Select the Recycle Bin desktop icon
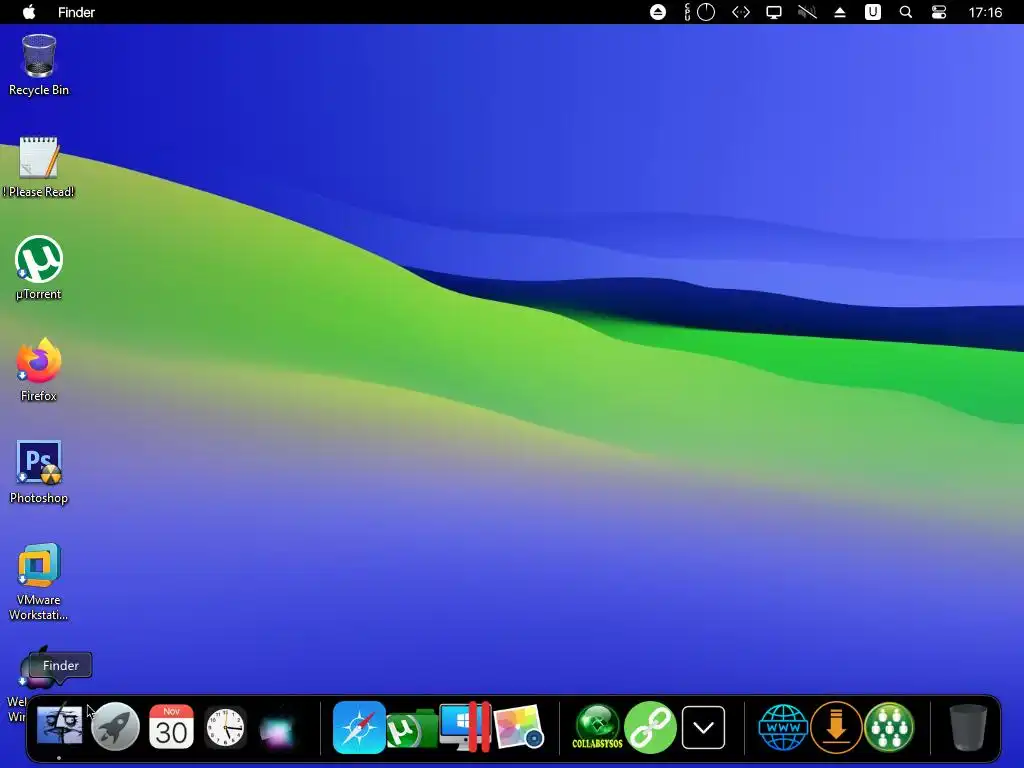The width and height of the screenshot is (1024, 768). tap(39, 65)
